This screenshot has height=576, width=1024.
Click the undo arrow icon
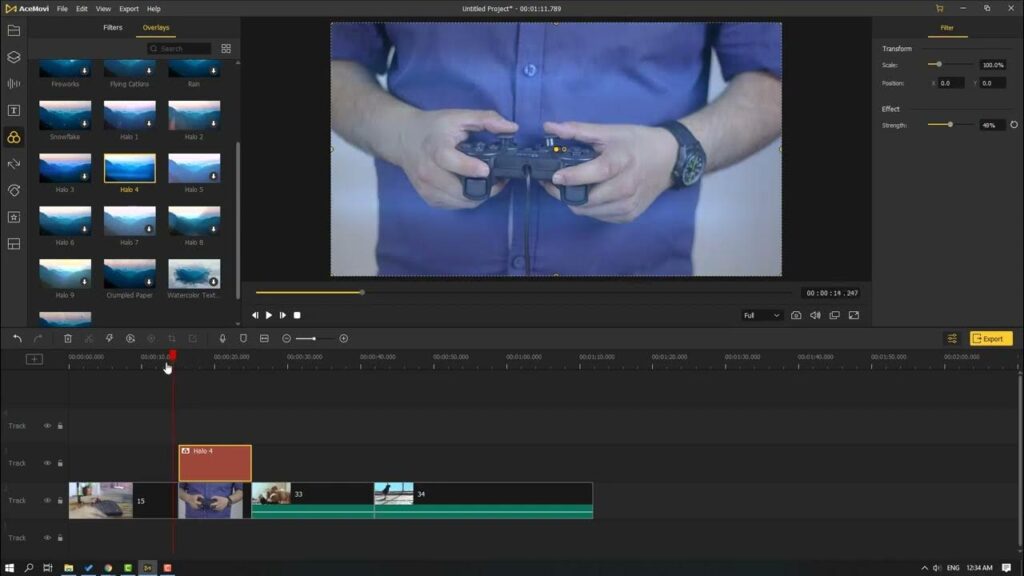pos(18,338)
